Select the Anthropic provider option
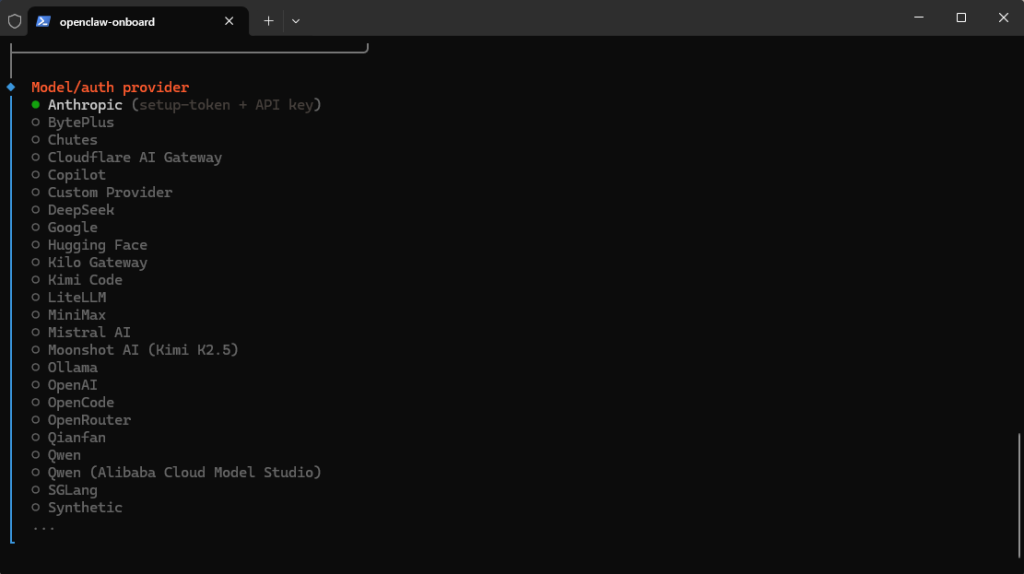The height and width of the screenshot is (574, 1024). coord(85,105)
